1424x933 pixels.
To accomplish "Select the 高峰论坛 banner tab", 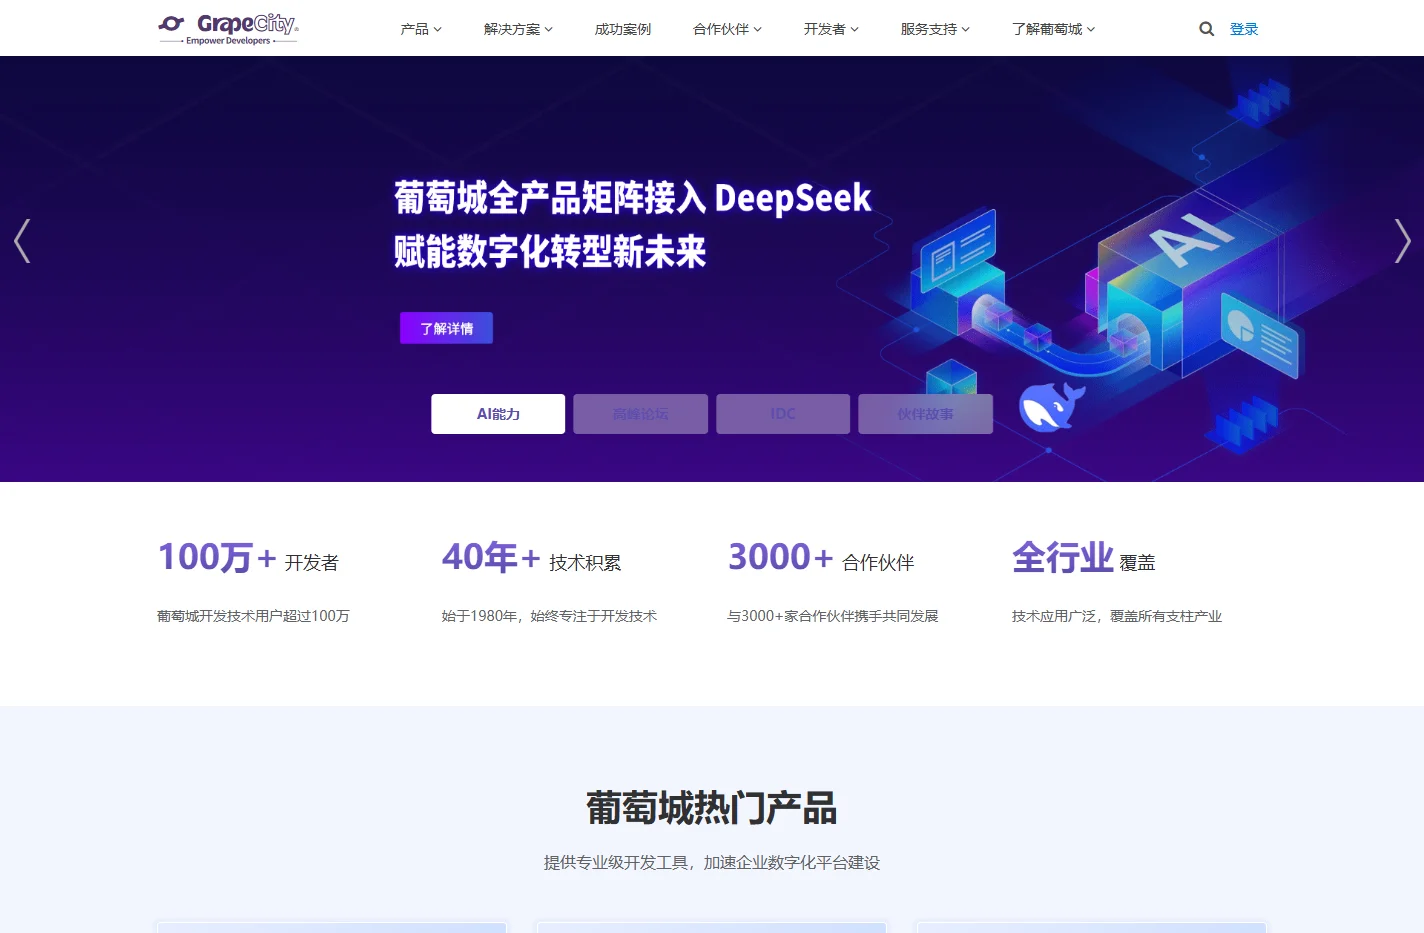I will [641, 414].
